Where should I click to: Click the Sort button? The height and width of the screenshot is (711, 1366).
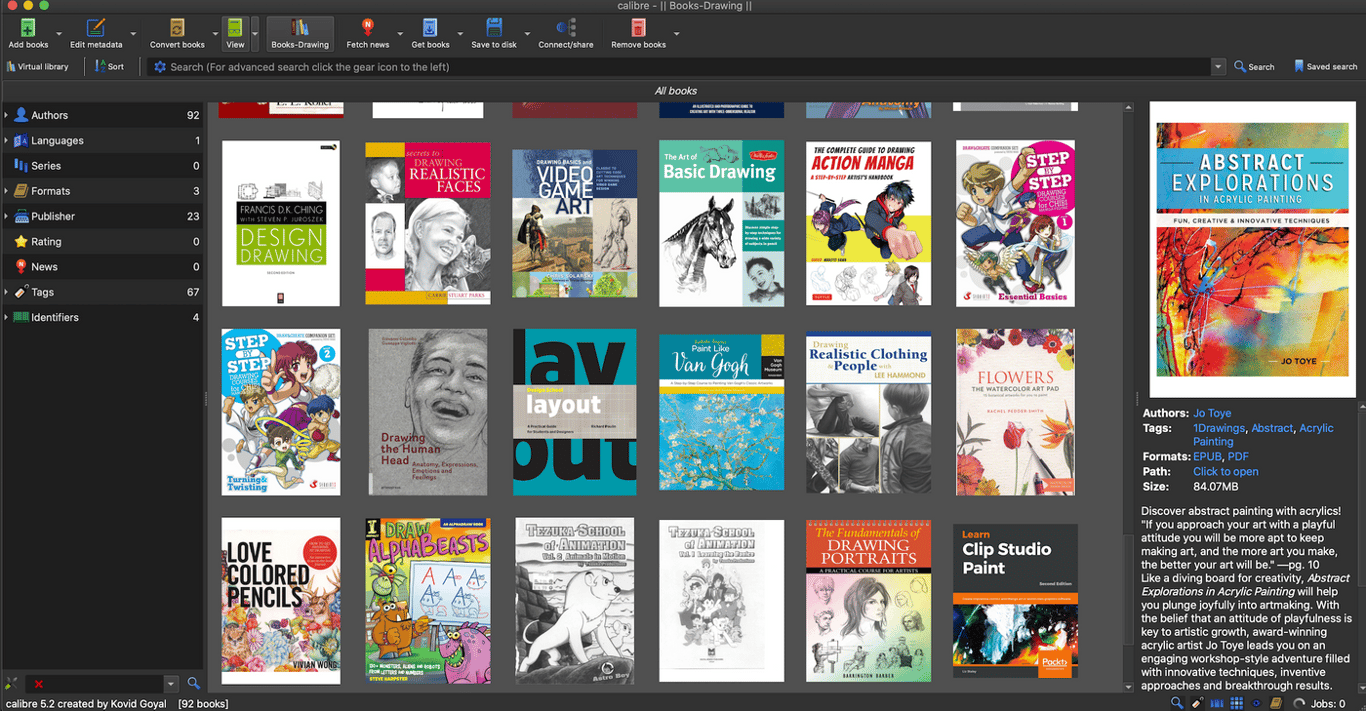coord(109,67)
